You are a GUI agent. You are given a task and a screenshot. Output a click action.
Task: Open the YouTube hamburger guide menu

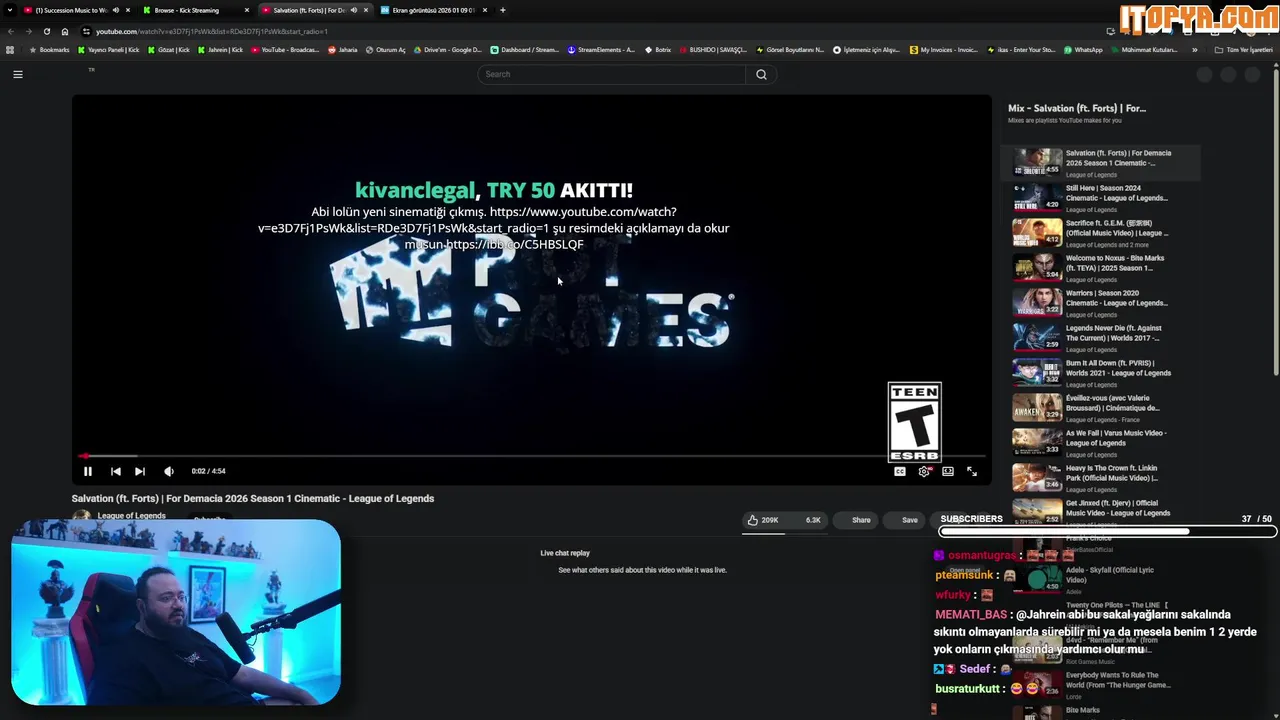click(x=18, y=74)
